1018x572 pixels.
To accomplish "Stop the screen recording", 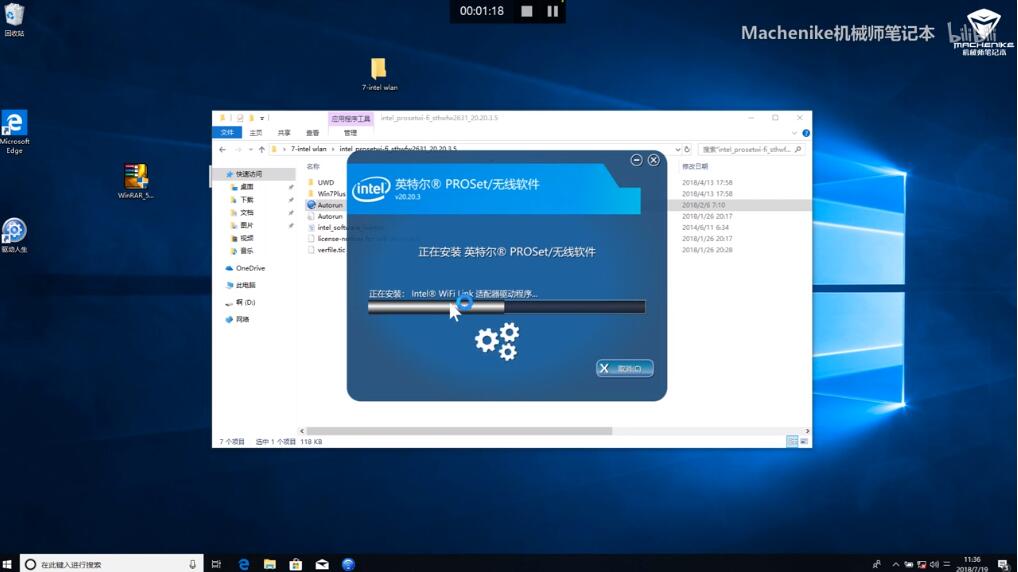I will (527, 11).
